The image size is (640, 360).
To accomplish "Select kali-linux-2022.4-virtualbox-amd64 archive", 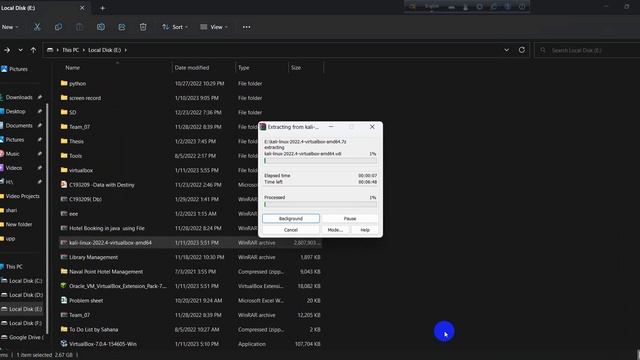I will 110,242.
